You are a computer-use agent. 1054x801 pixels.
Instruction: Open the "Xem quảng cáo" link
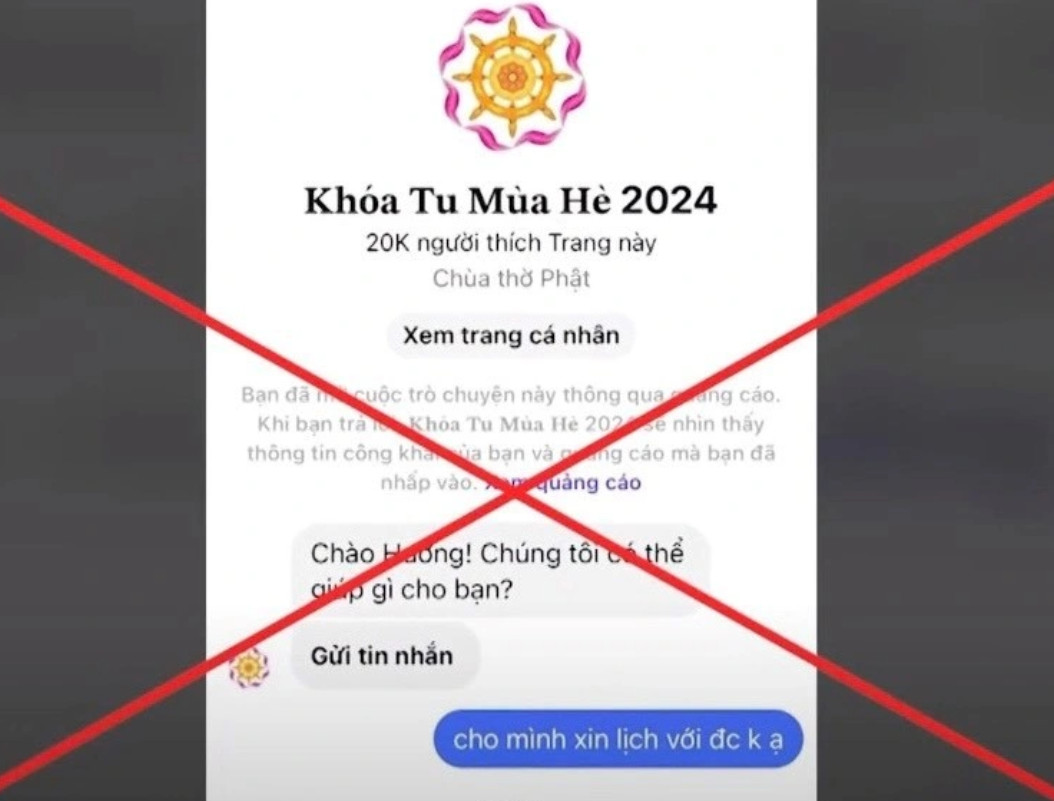(563, 482)
